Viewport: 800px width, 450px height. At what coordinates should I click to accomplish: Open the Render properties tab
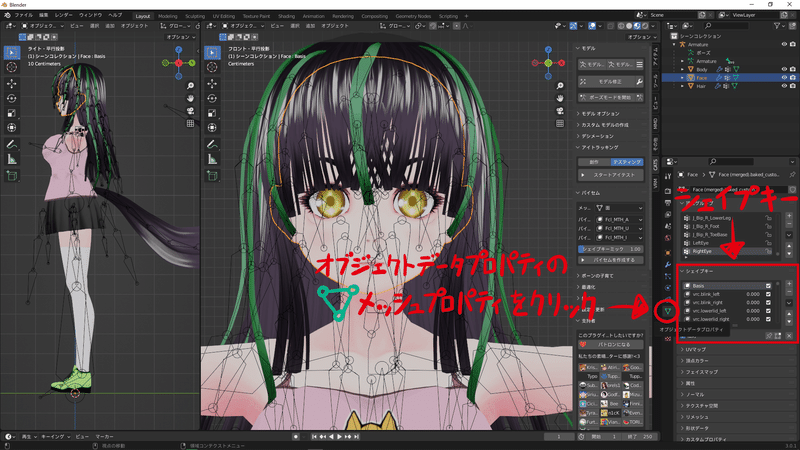[667, 191]
